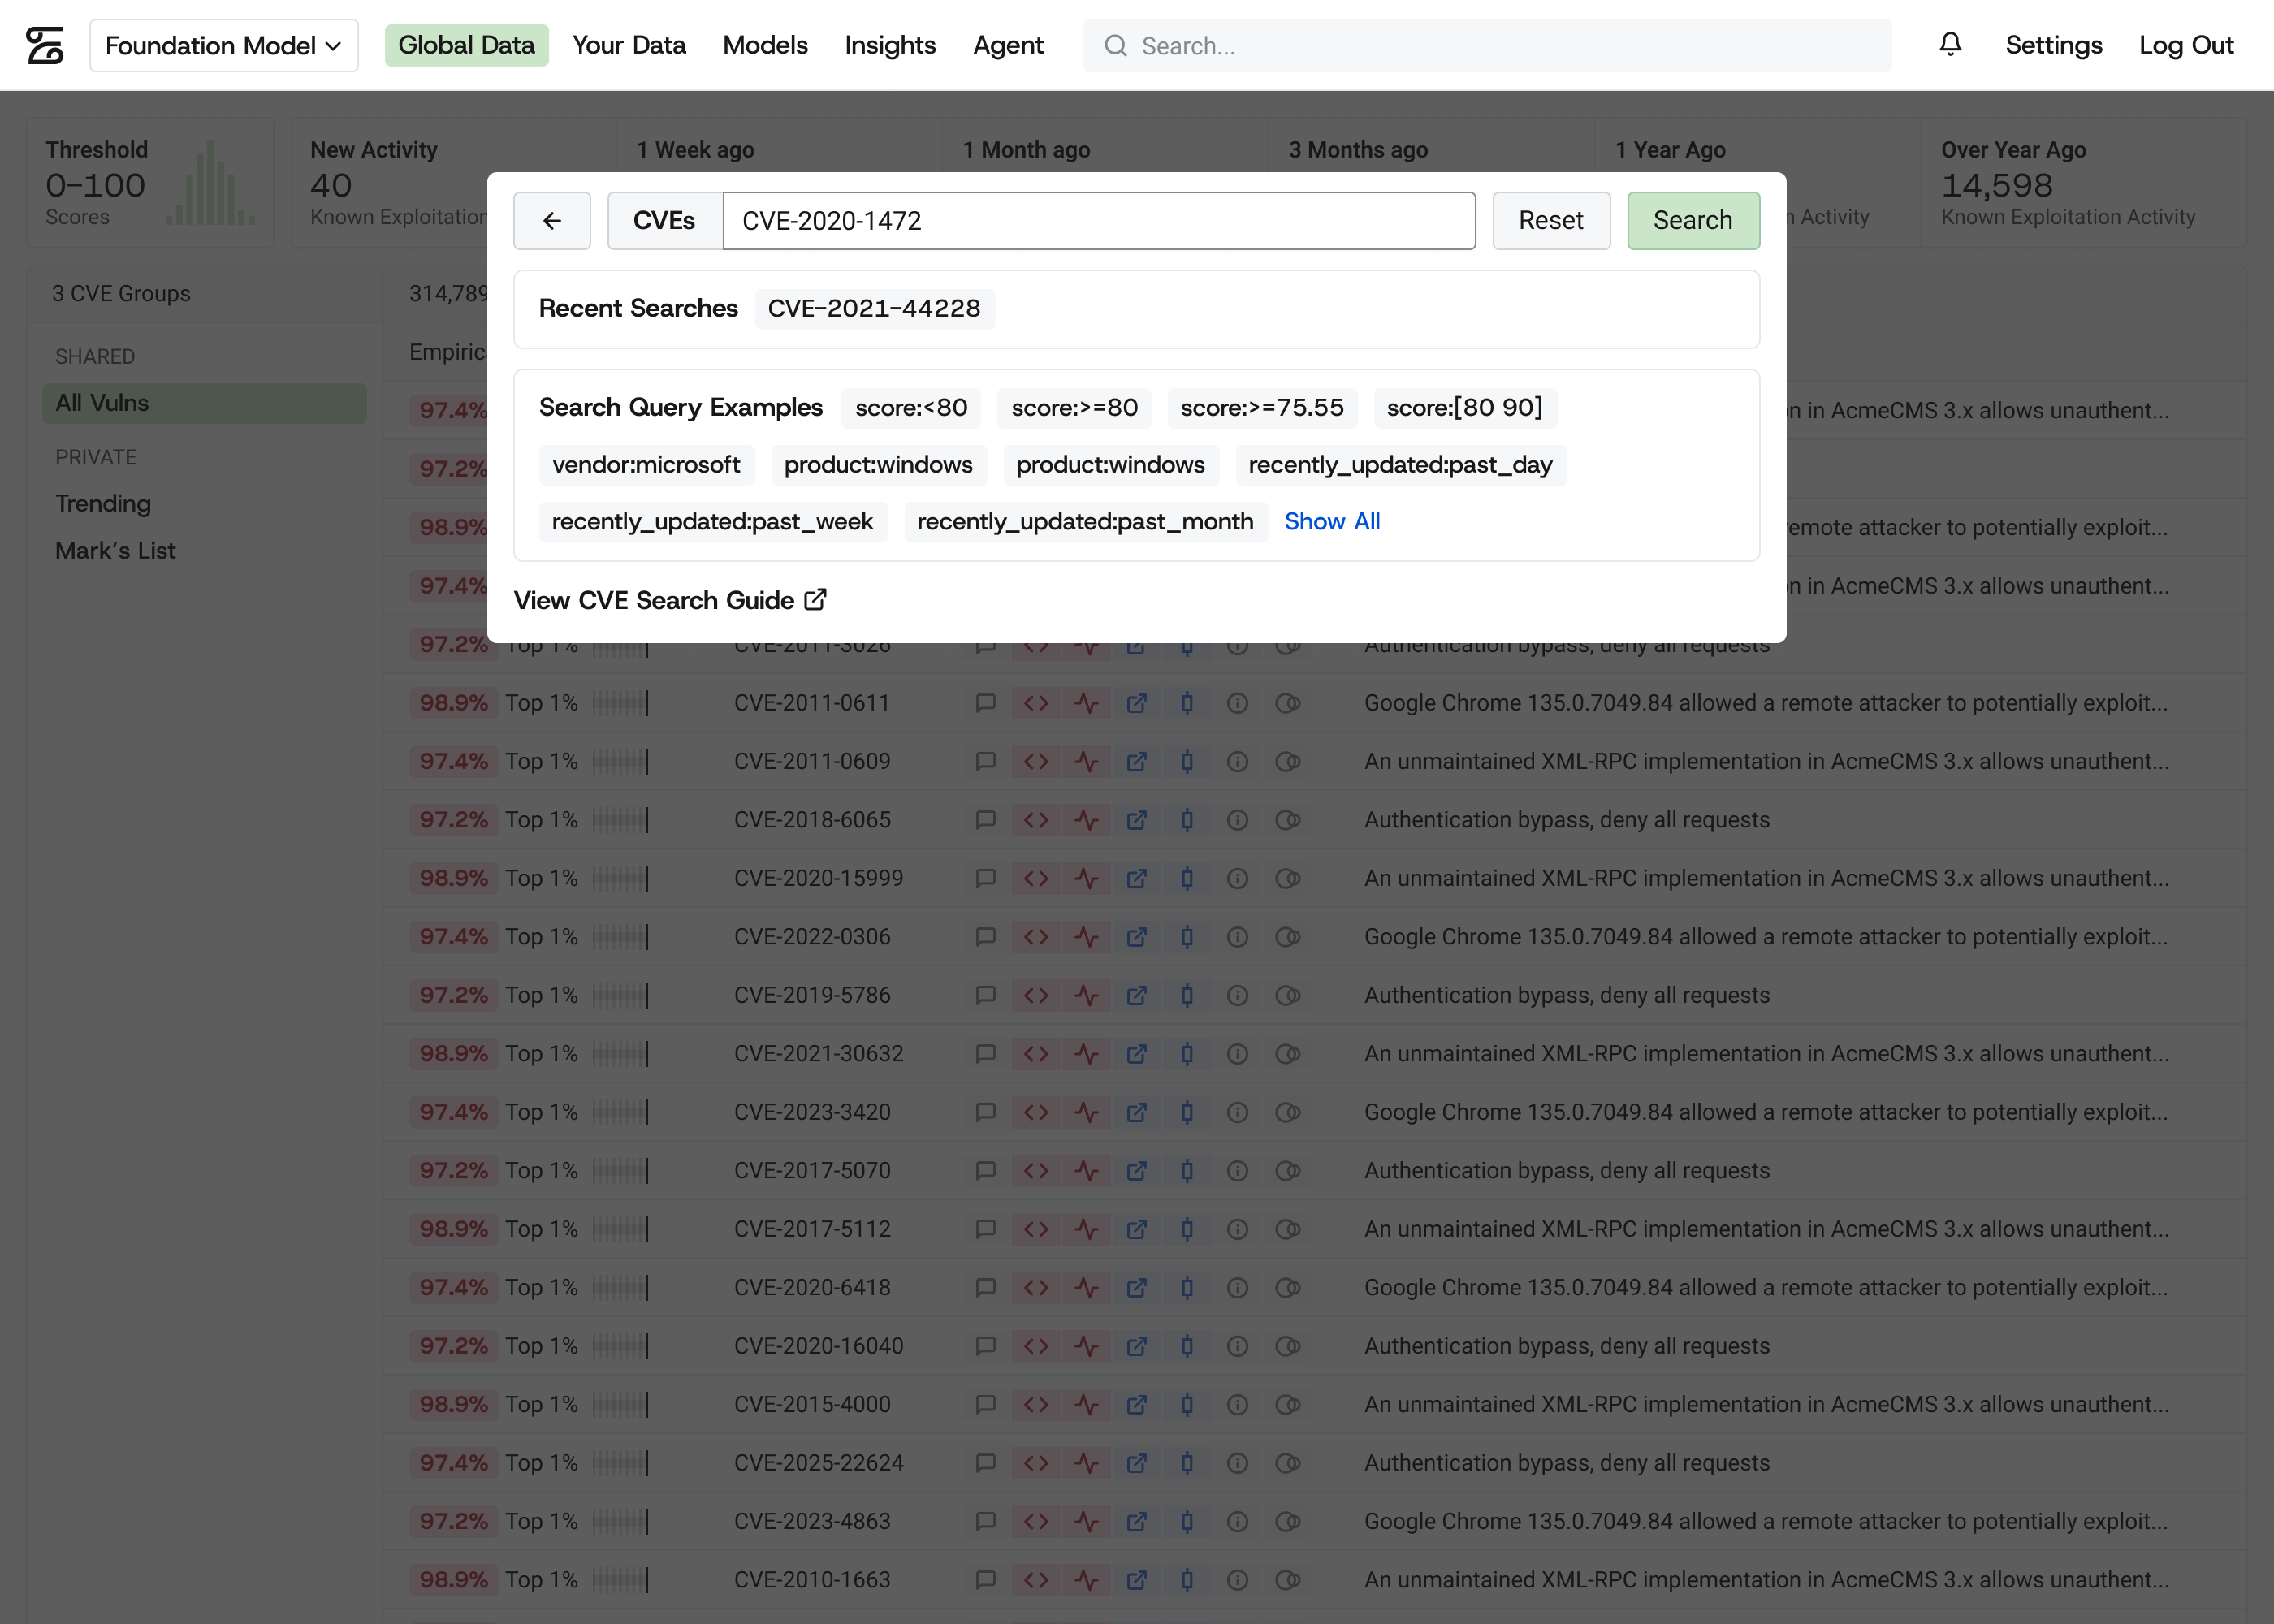The width and height of the screenshot is (2274, 1624).
Task: Go back using the arrow button in search dialog
Action: (552, 220)
